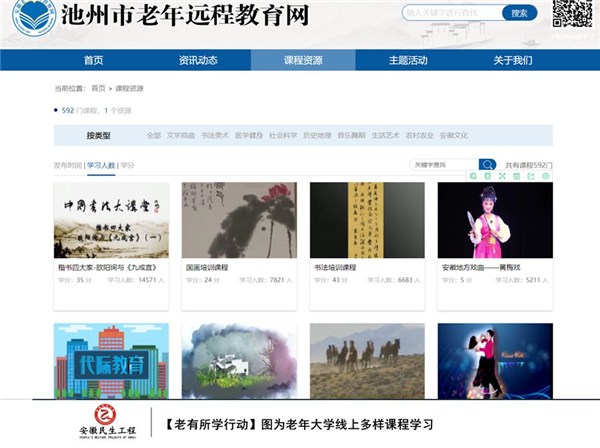Click the 关键字查找 course search field
This screenshot has height=448, width=600.
pos(443,165)
